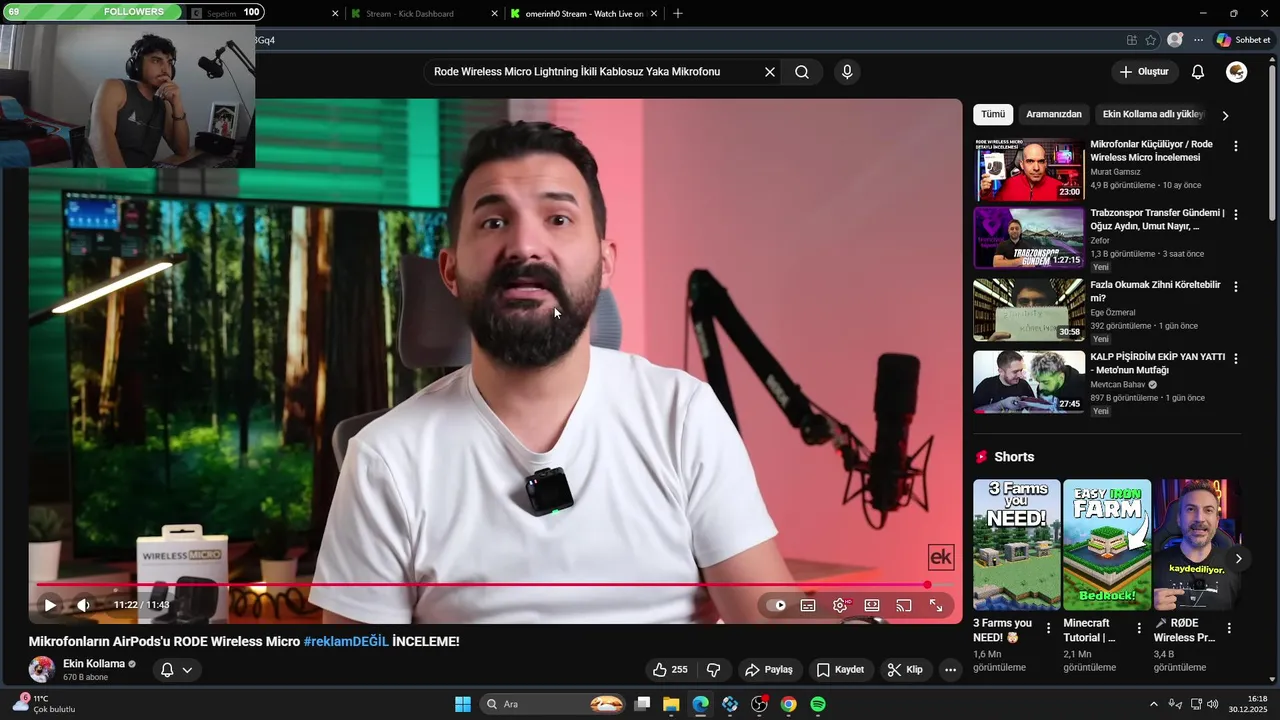
Task: Open the #reklamDEĞİL hashtag link
Action: pyautogui.click(x=346, y=642)
